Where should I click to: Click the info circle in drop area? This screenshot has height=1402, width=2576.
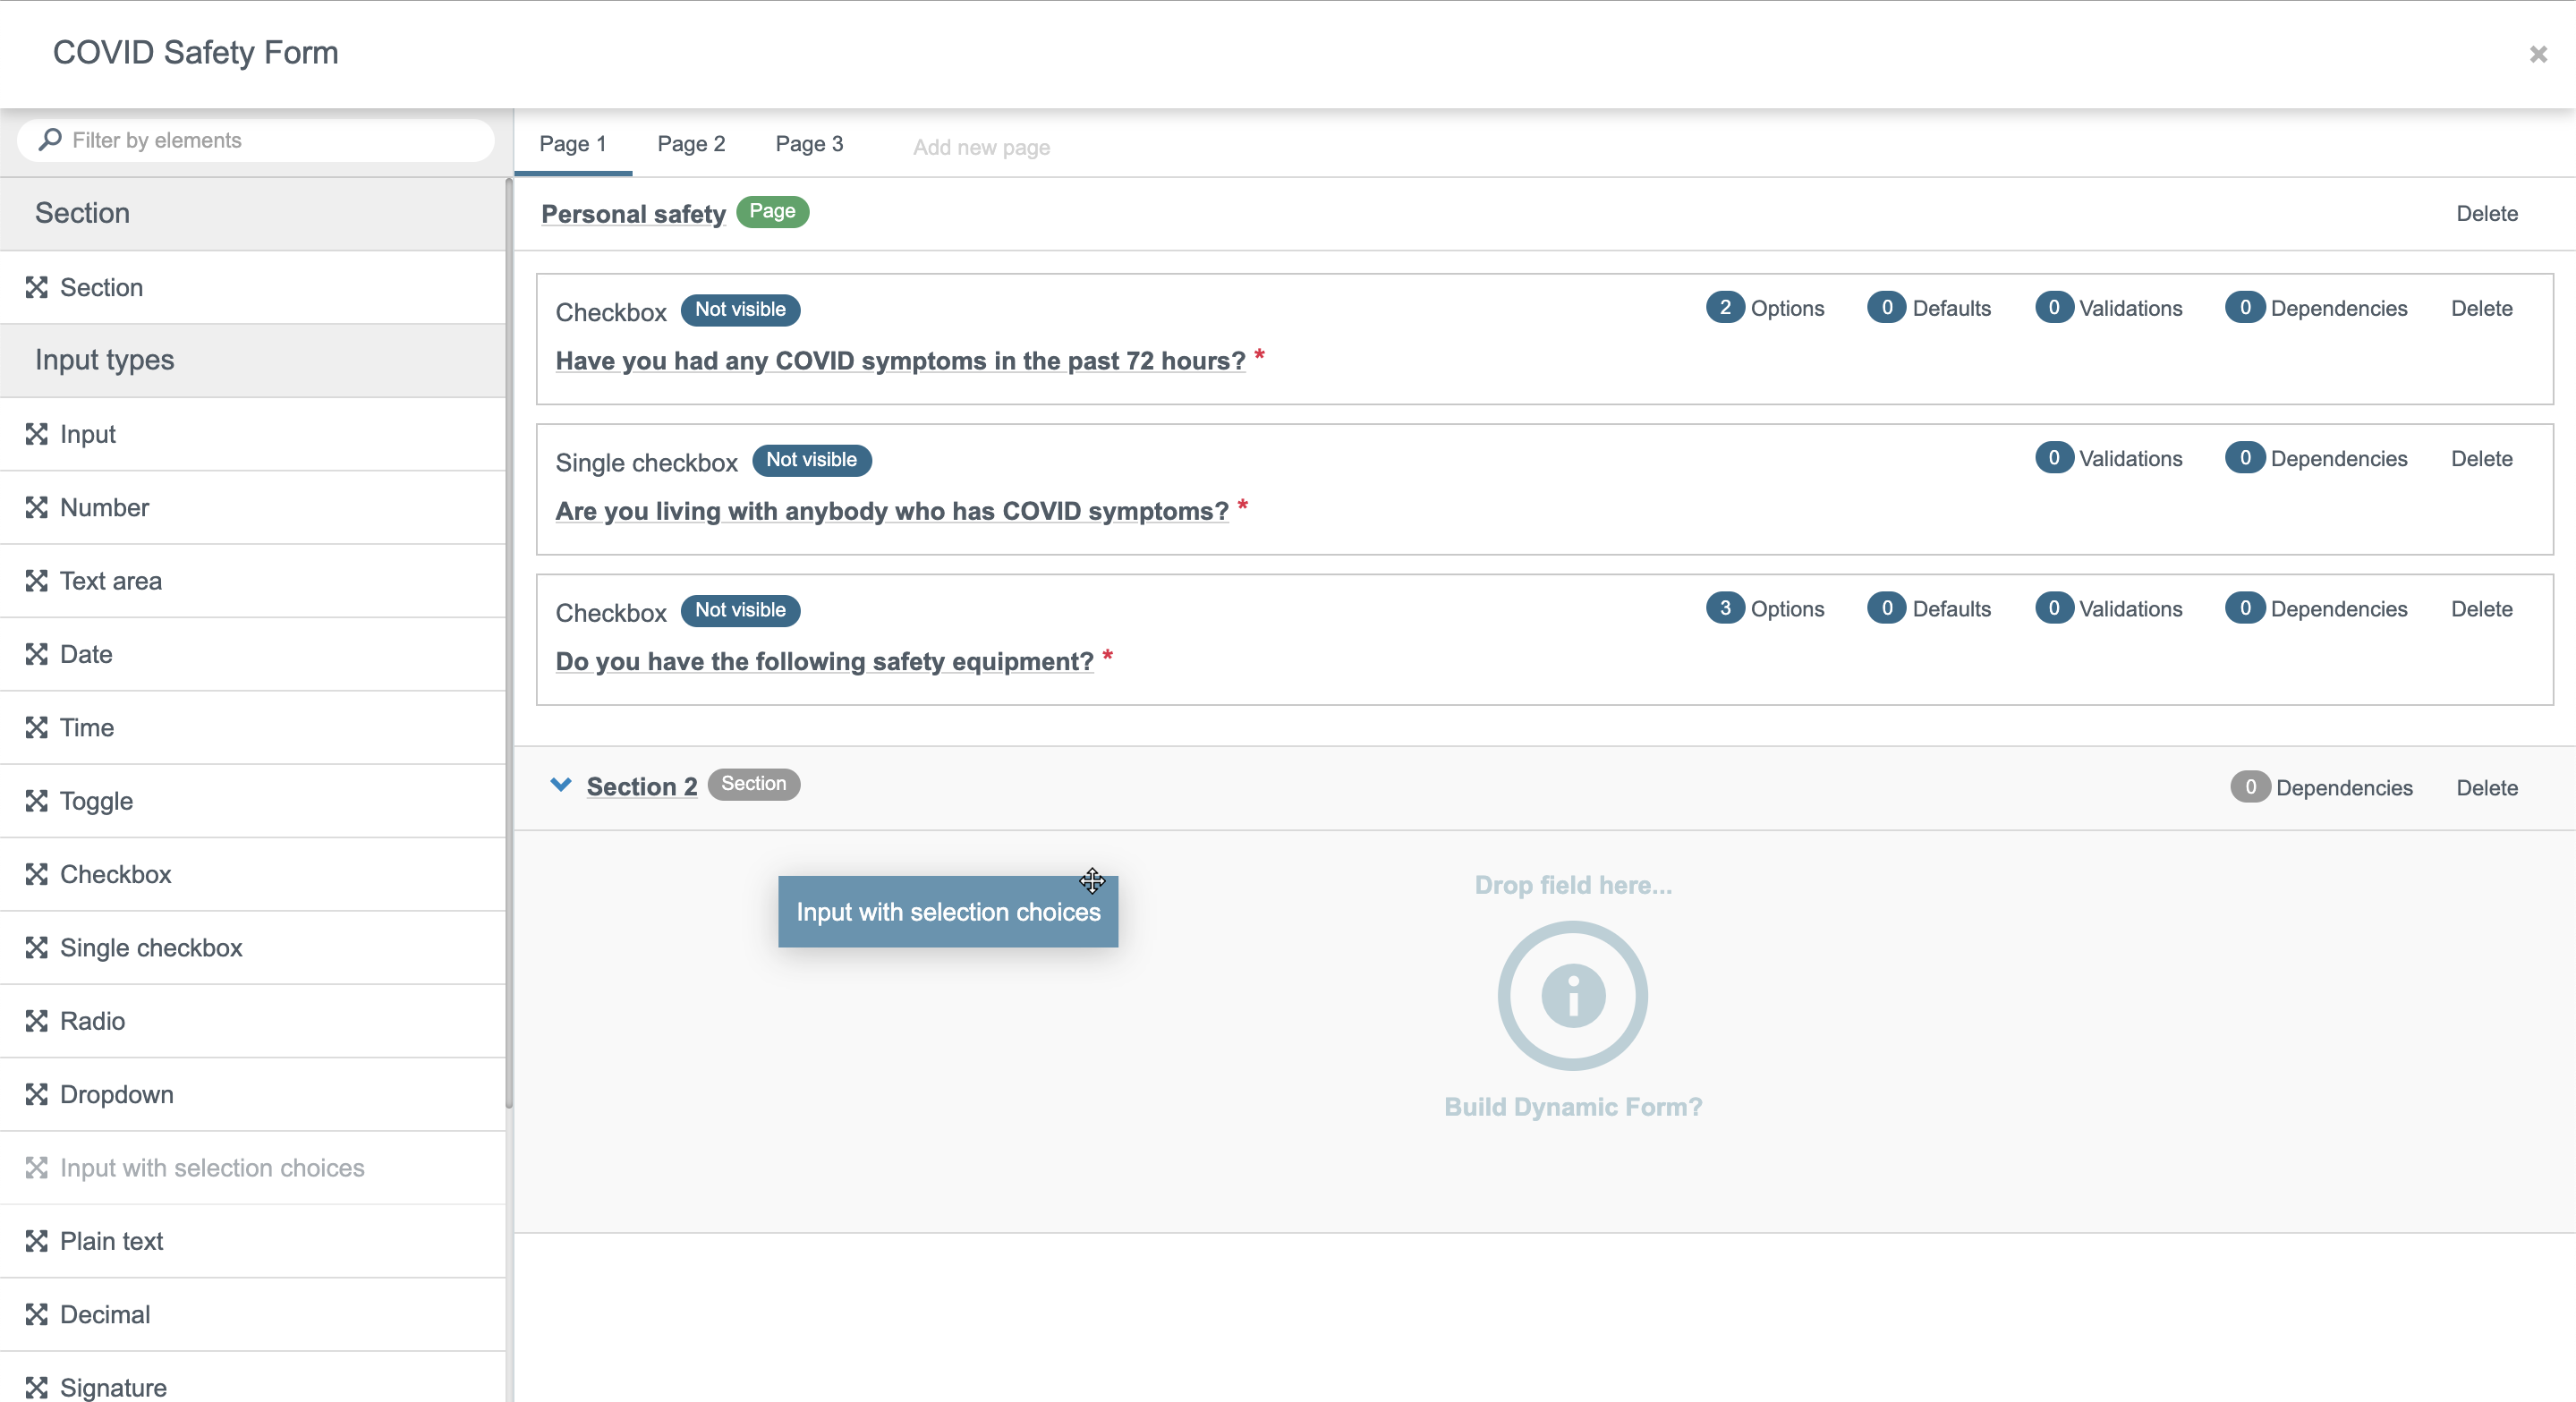click(x=1572, y=996)
